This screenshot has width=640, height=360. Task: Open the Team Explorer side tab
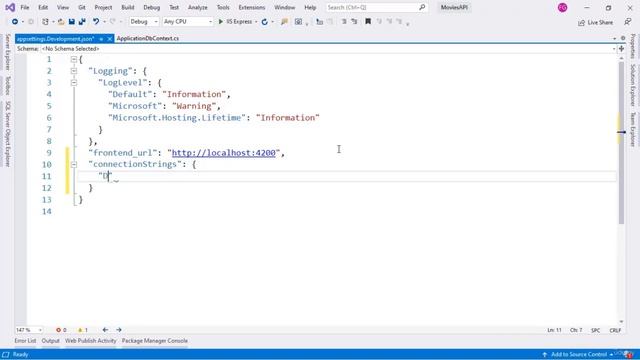(633, 129)
